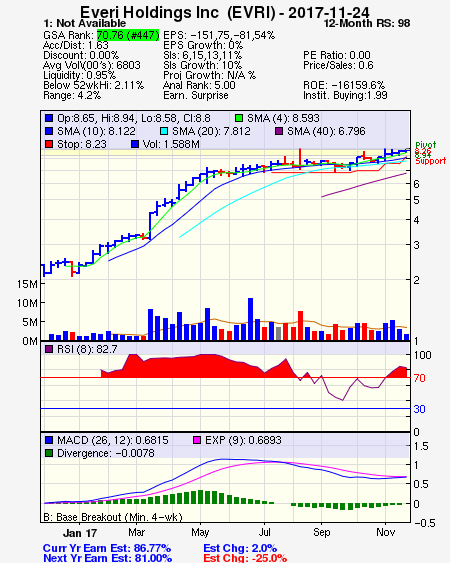Click the red Est Chg: -25.0% text
This screenshot has width=450, height=563.
pyautogui.click(x=245, y=558)
